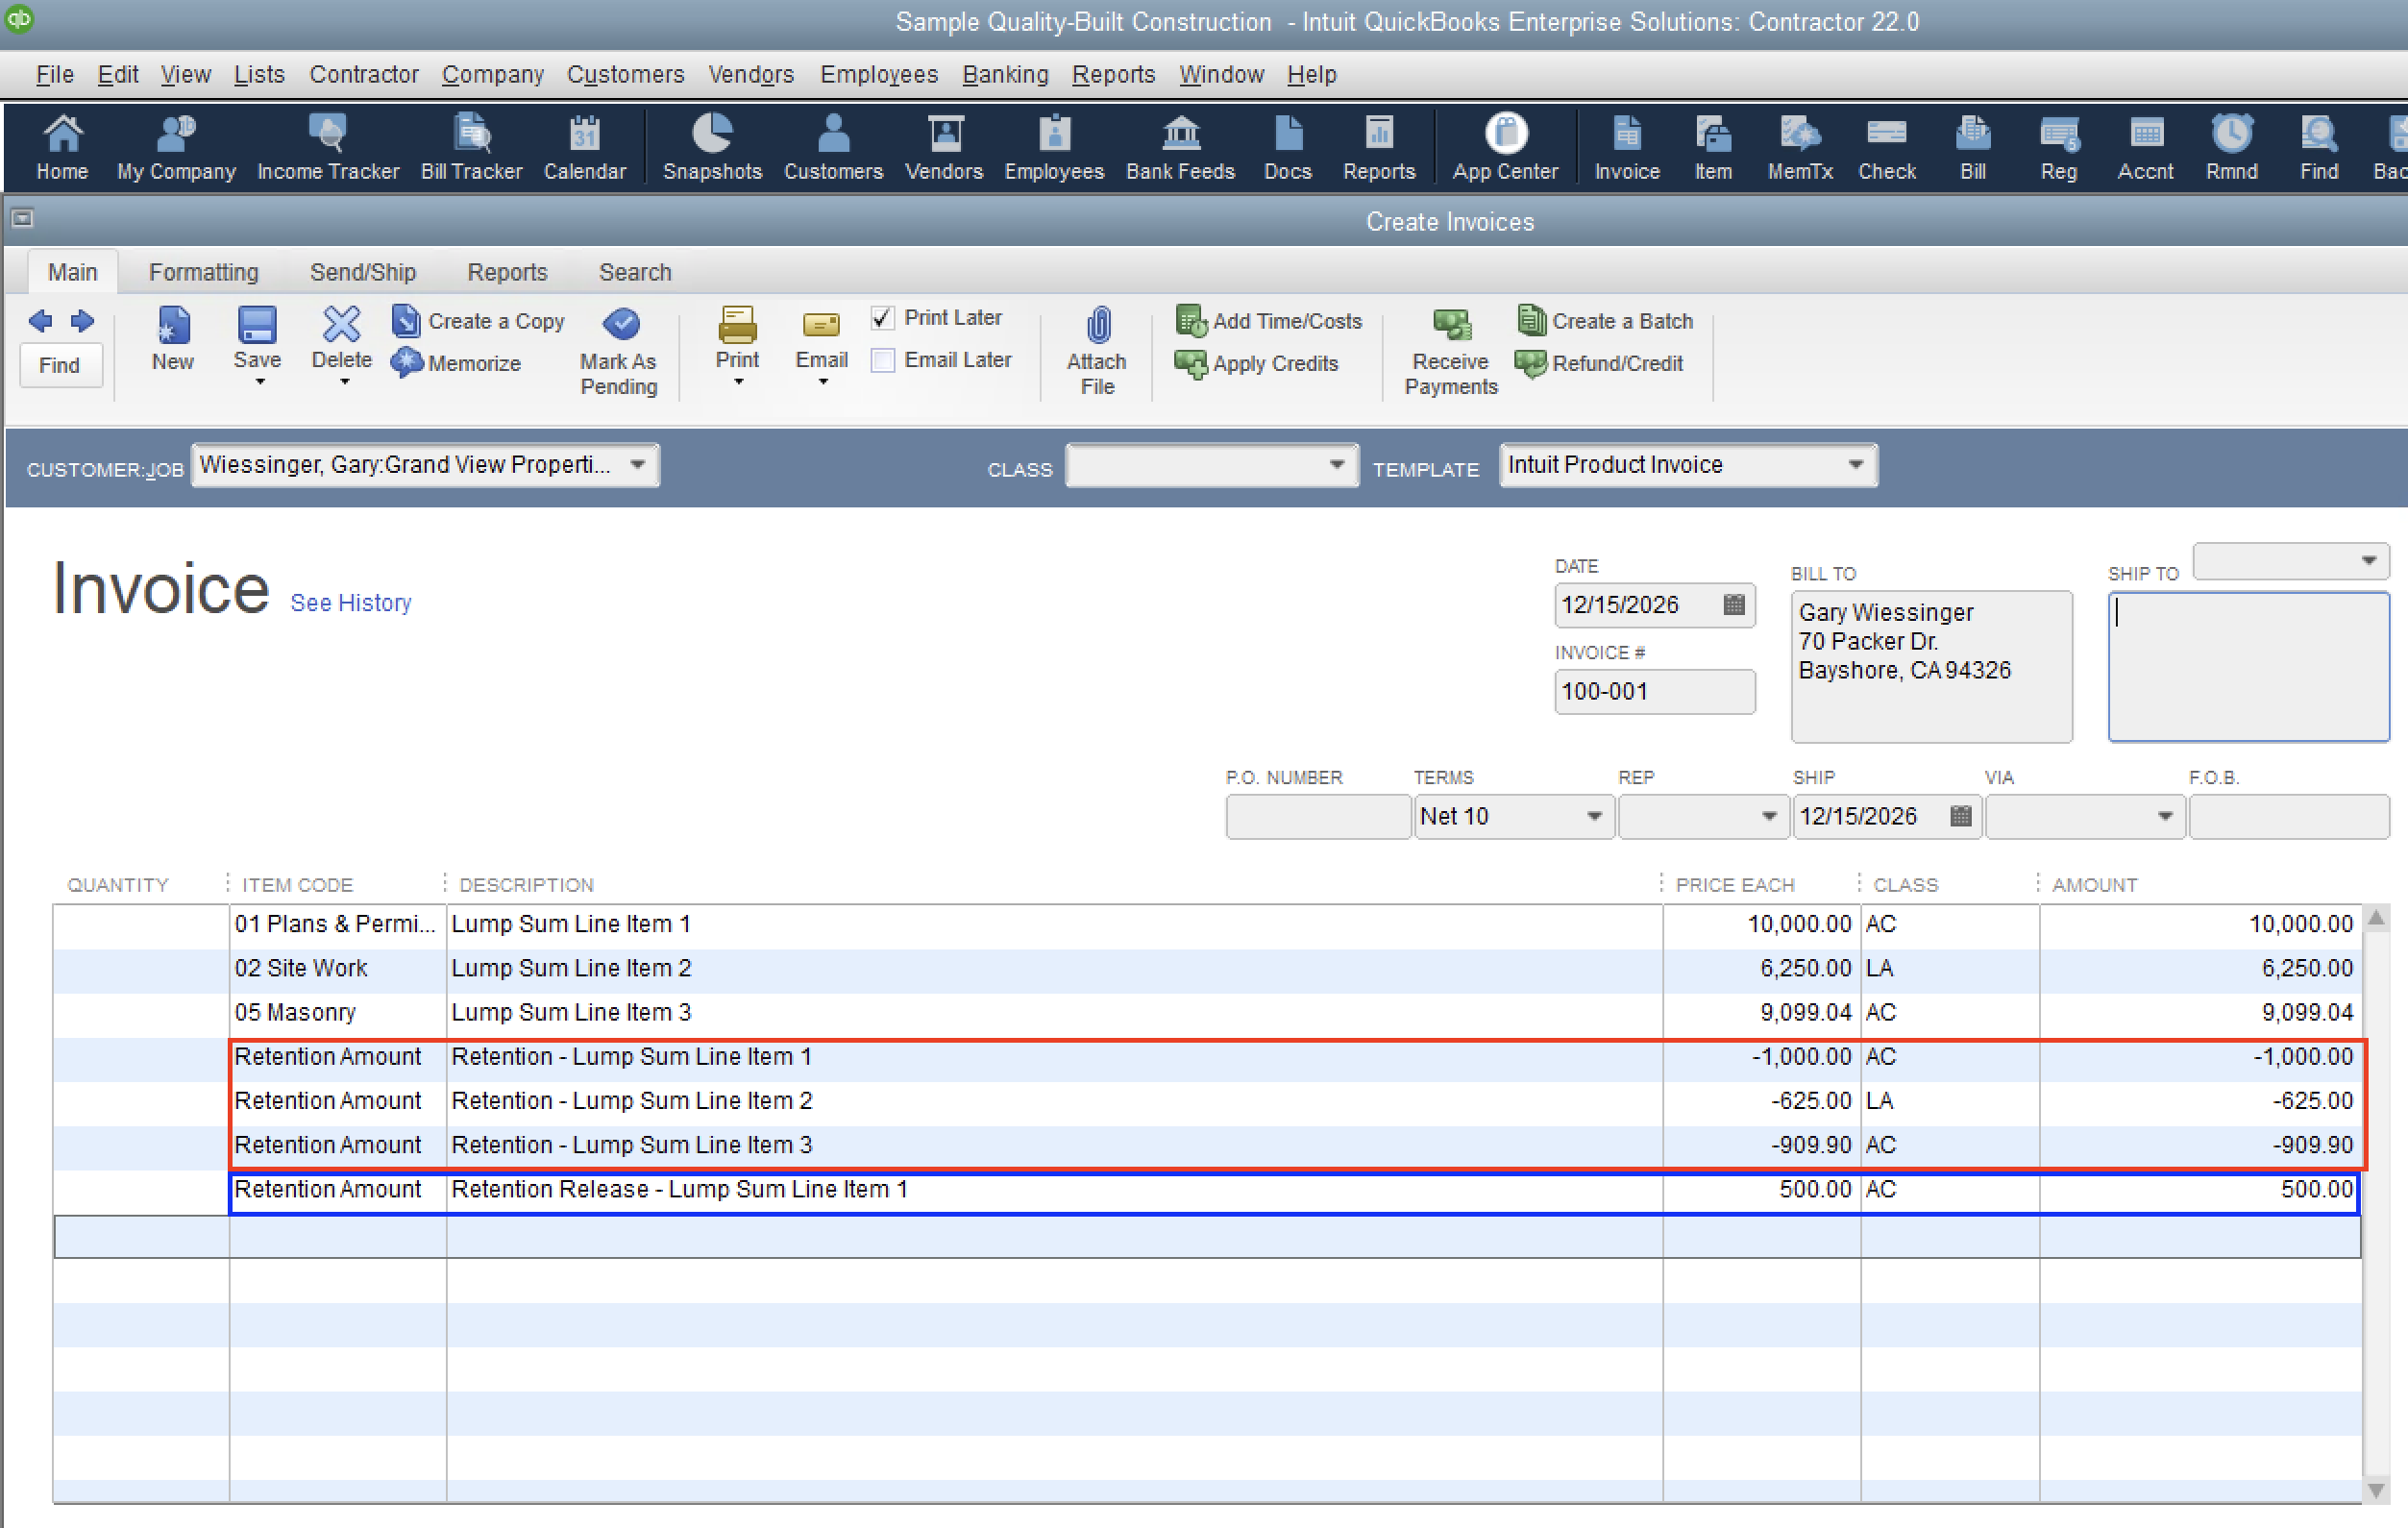Screen dimensions: 2408x1528
Task: Switch to the Search tab
Action: pyautogui.click(x=635, y=272)
